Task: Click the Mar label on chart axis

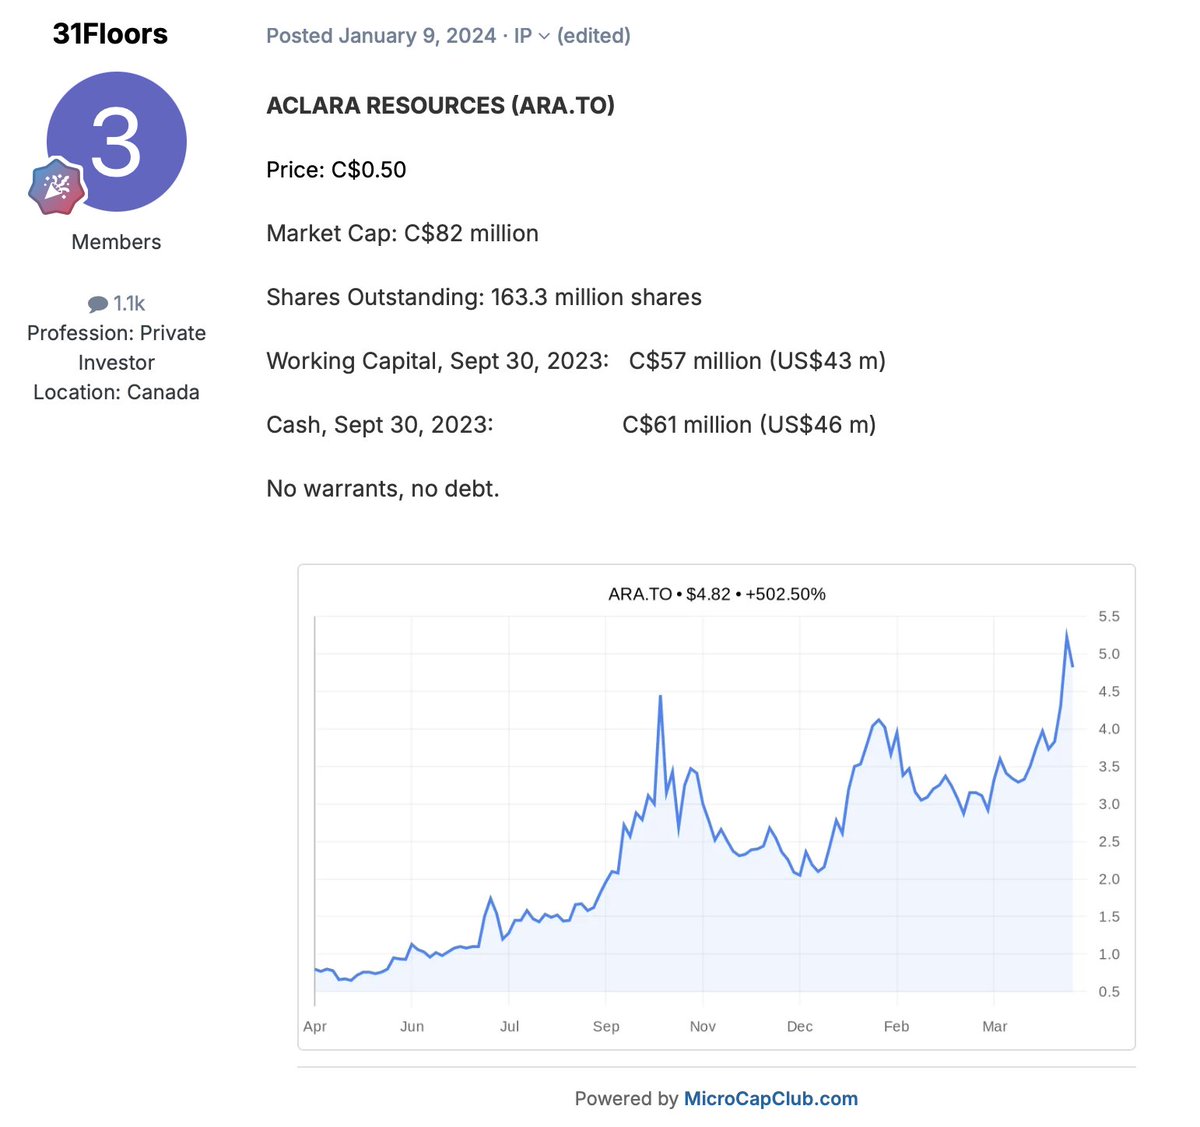Action: (x=995, y=1026)
